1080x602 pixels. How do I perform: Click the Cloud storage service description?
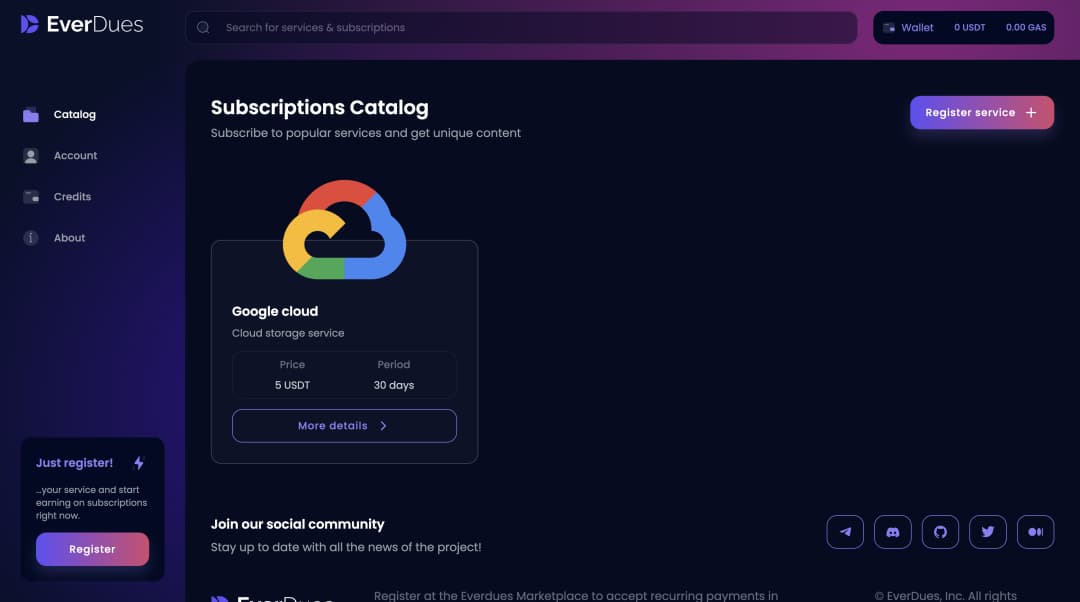point(288,333)
